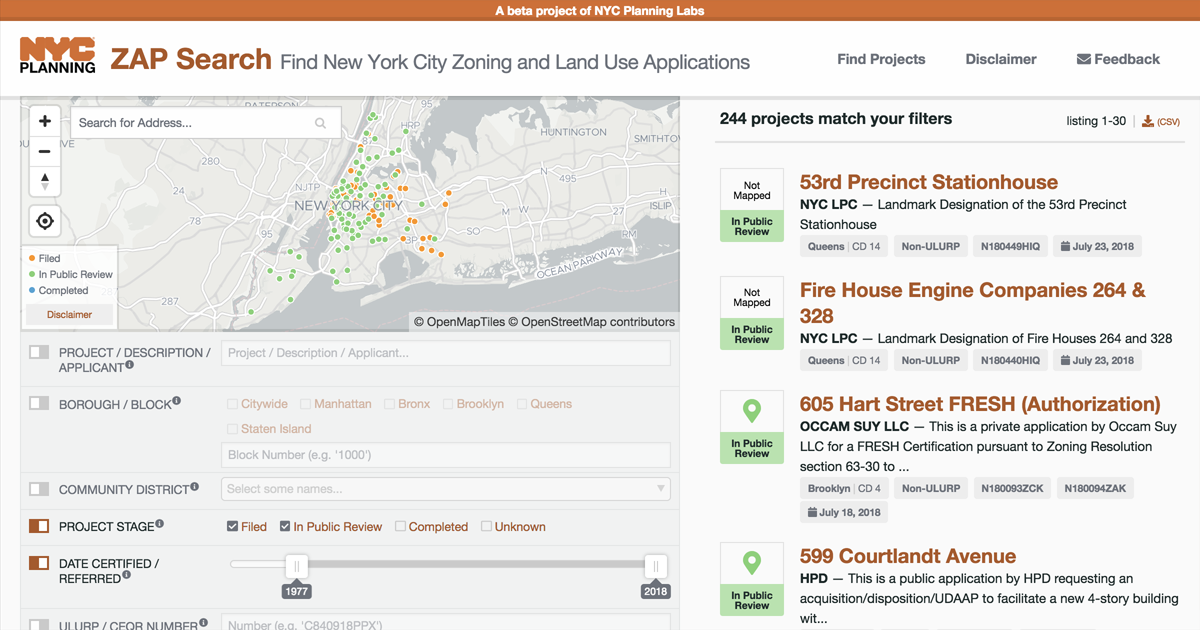This screenshot has height=630, width=1200.
Task: Open the Disclaimer page from header
Action: click(x=1000, y=59)
